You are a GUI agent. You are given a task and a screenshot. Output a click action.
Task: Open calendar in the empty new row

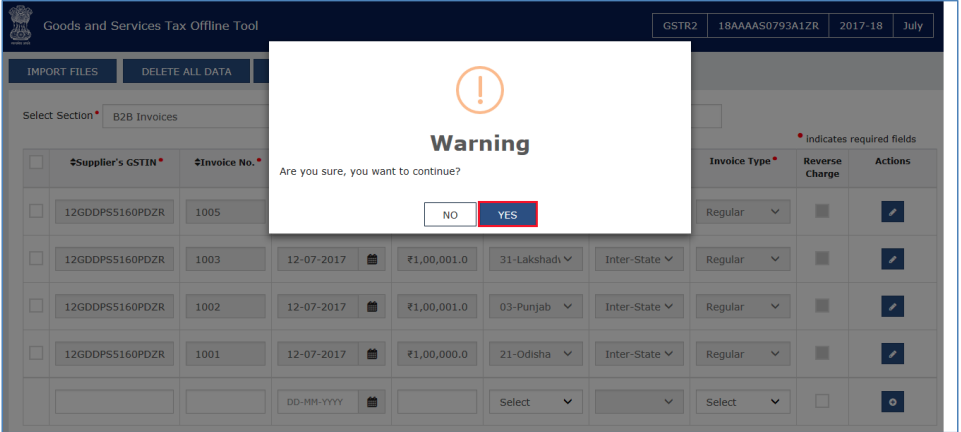(x=372, y=402)
